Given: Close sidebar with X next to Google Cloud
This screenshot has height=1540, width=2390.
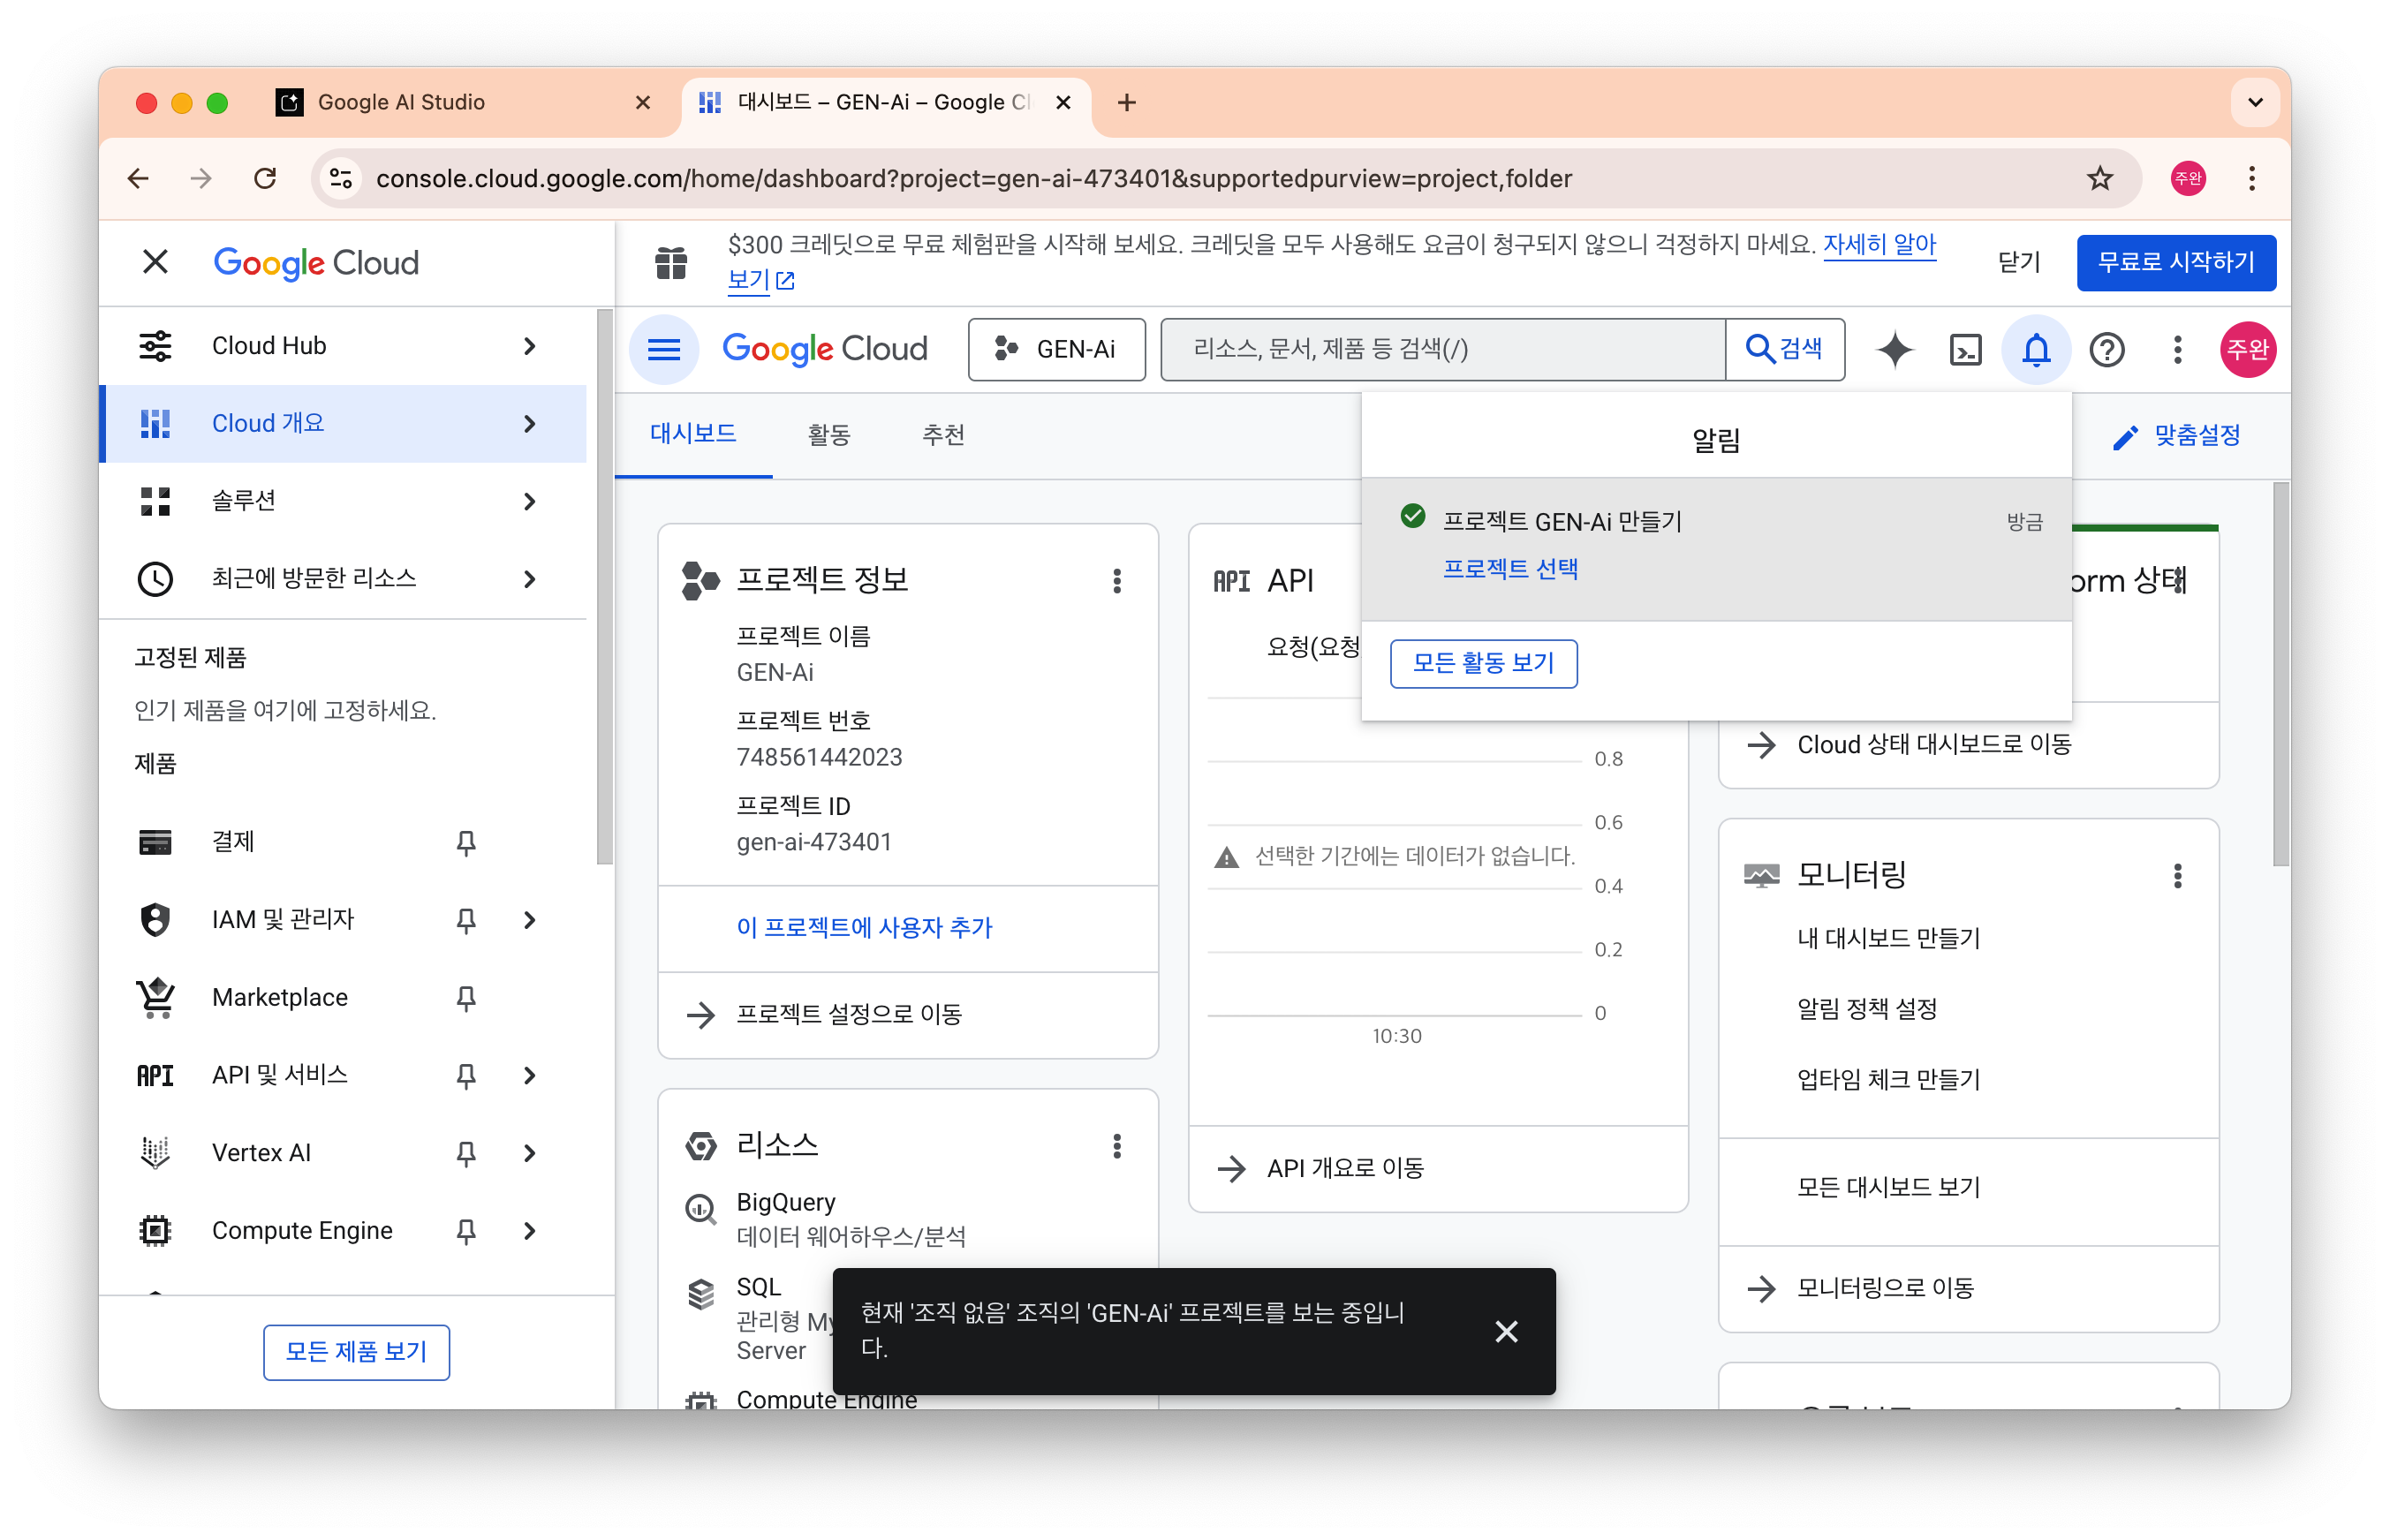Looking at the screenshot, I should coord(155,262).
